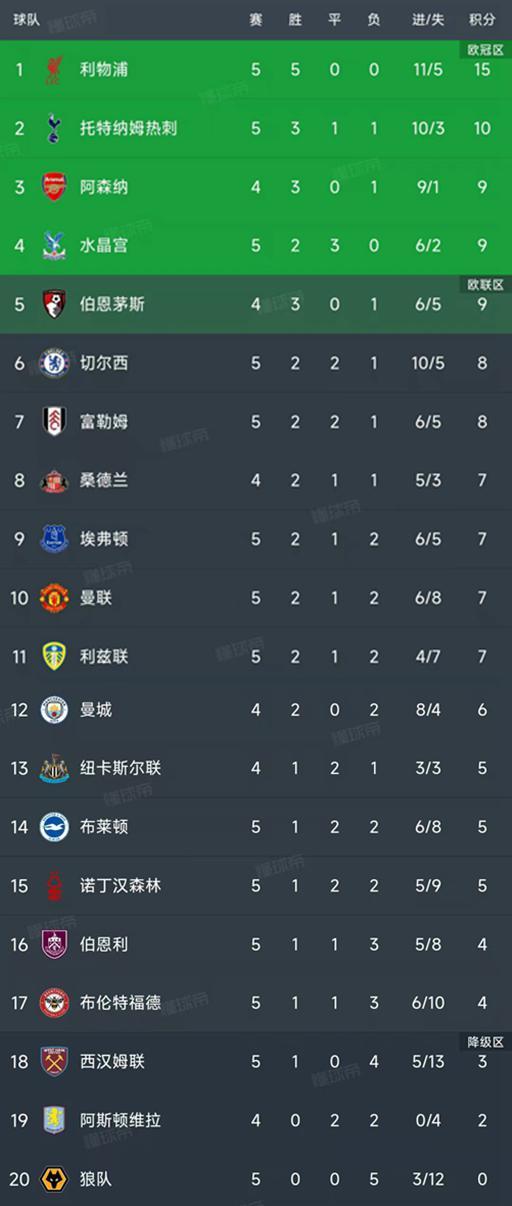Image resolution: width=512 pixels, height=1206 pixels.
Task: Click the 进/失 goals column header
Action: tap(428, 20)
